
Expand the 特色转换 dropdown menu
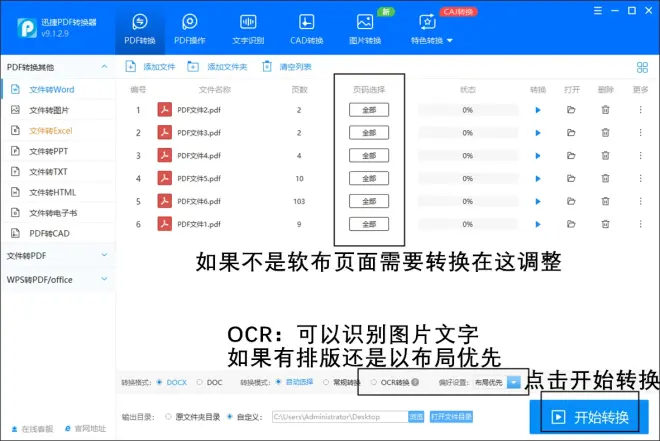coord(431,29)
